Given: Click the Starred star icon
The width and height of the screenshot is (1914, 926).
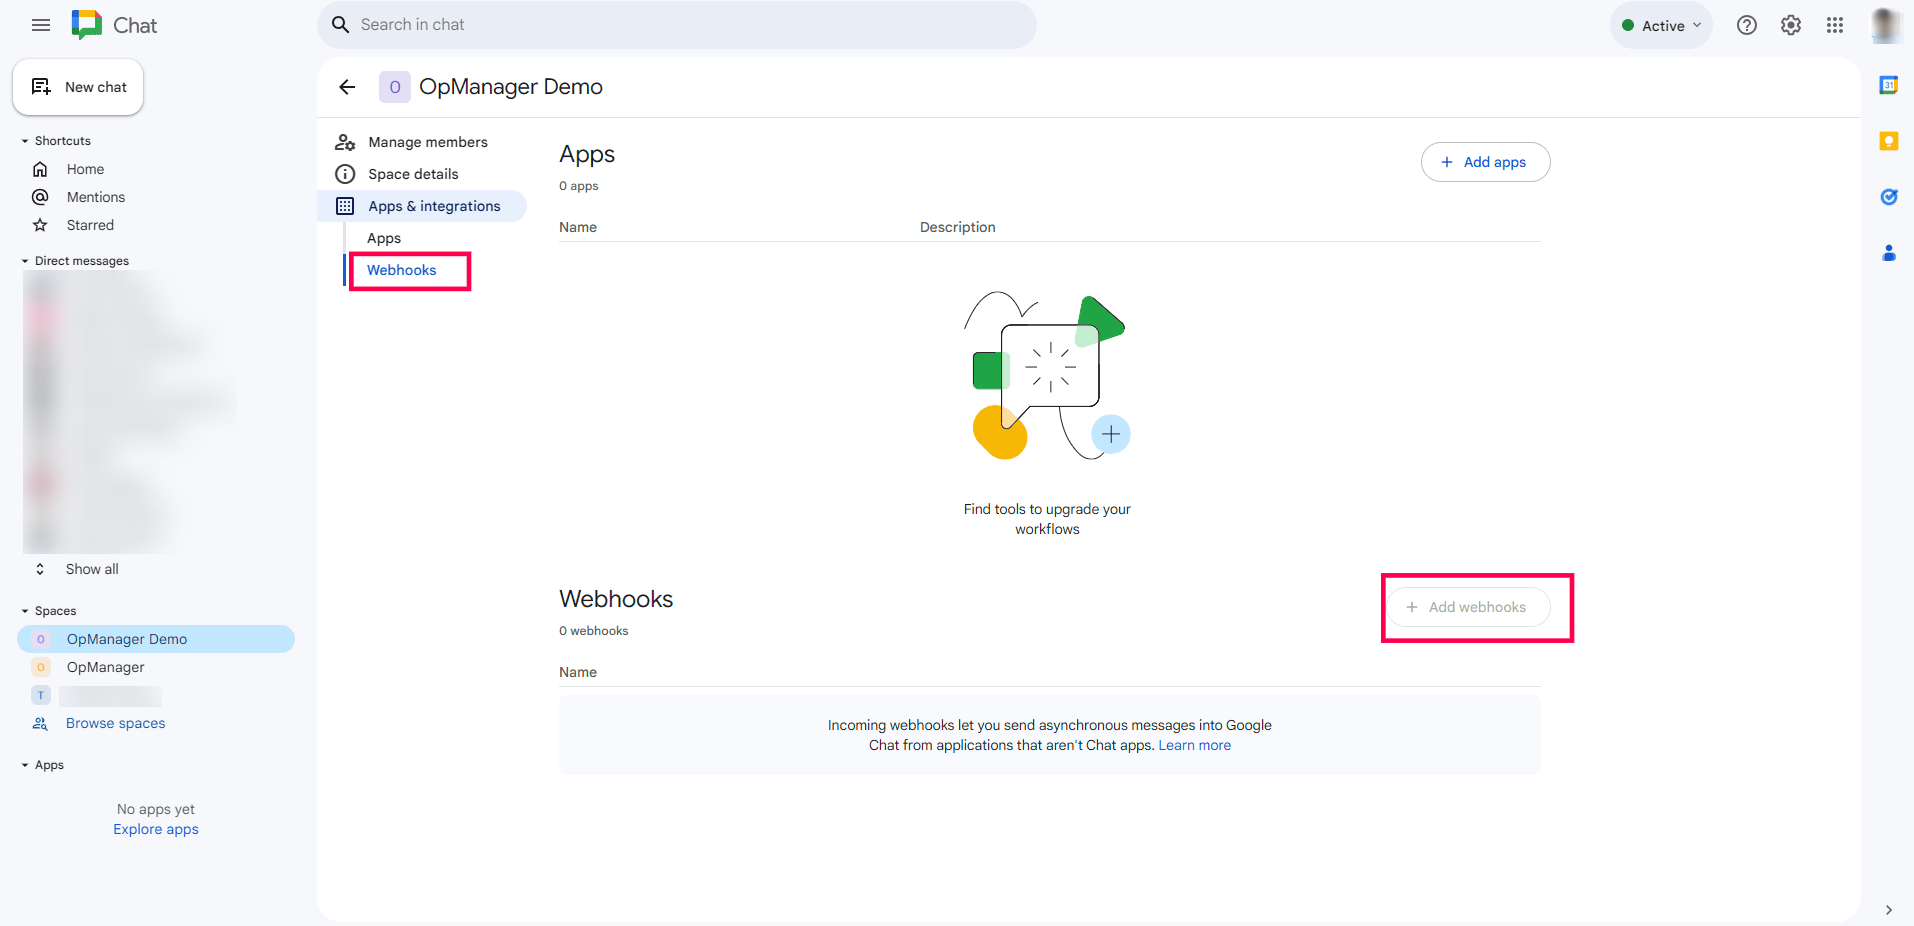Looking at the screenshot, I should pos(40,225).
